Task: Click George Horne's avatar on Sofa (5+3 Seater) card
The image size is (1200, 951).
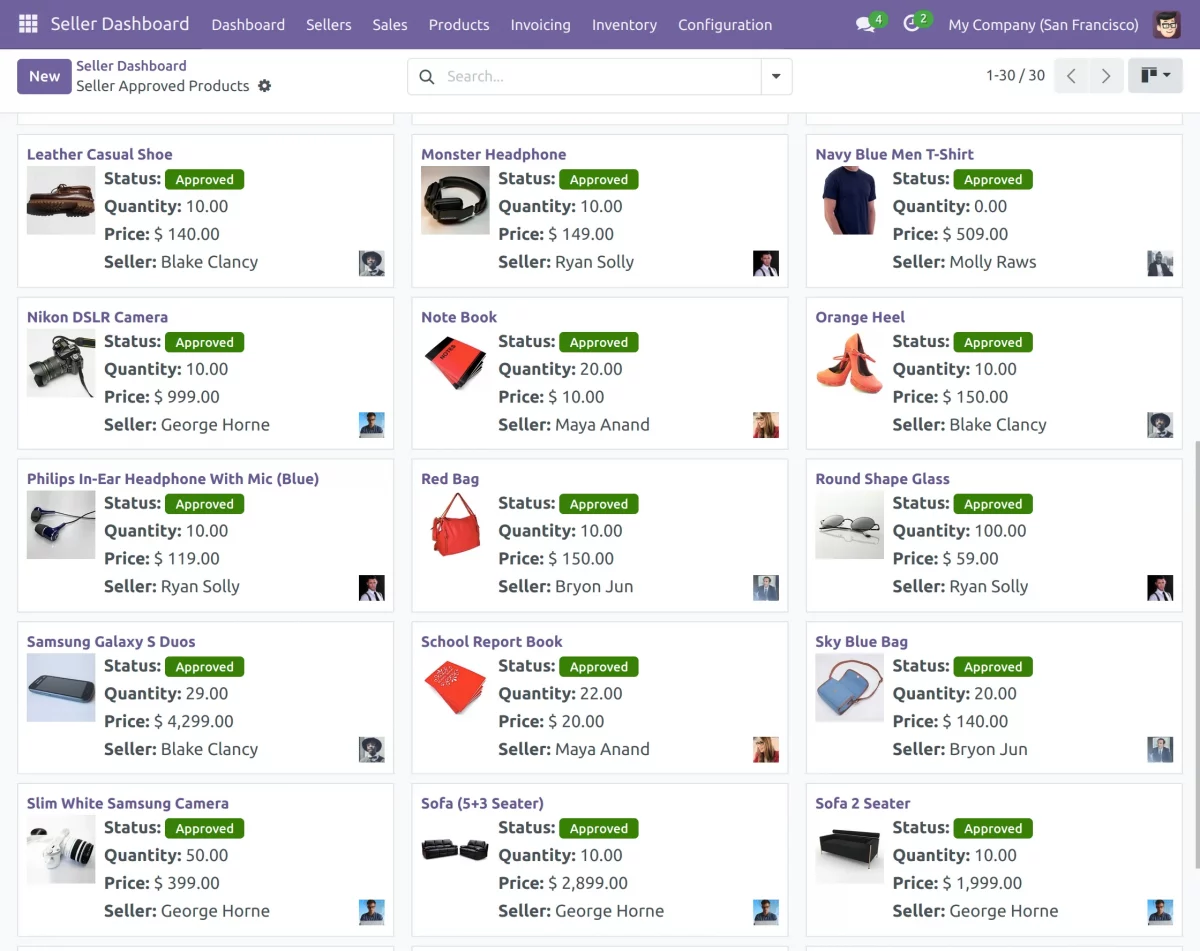Action: point(766,912)
